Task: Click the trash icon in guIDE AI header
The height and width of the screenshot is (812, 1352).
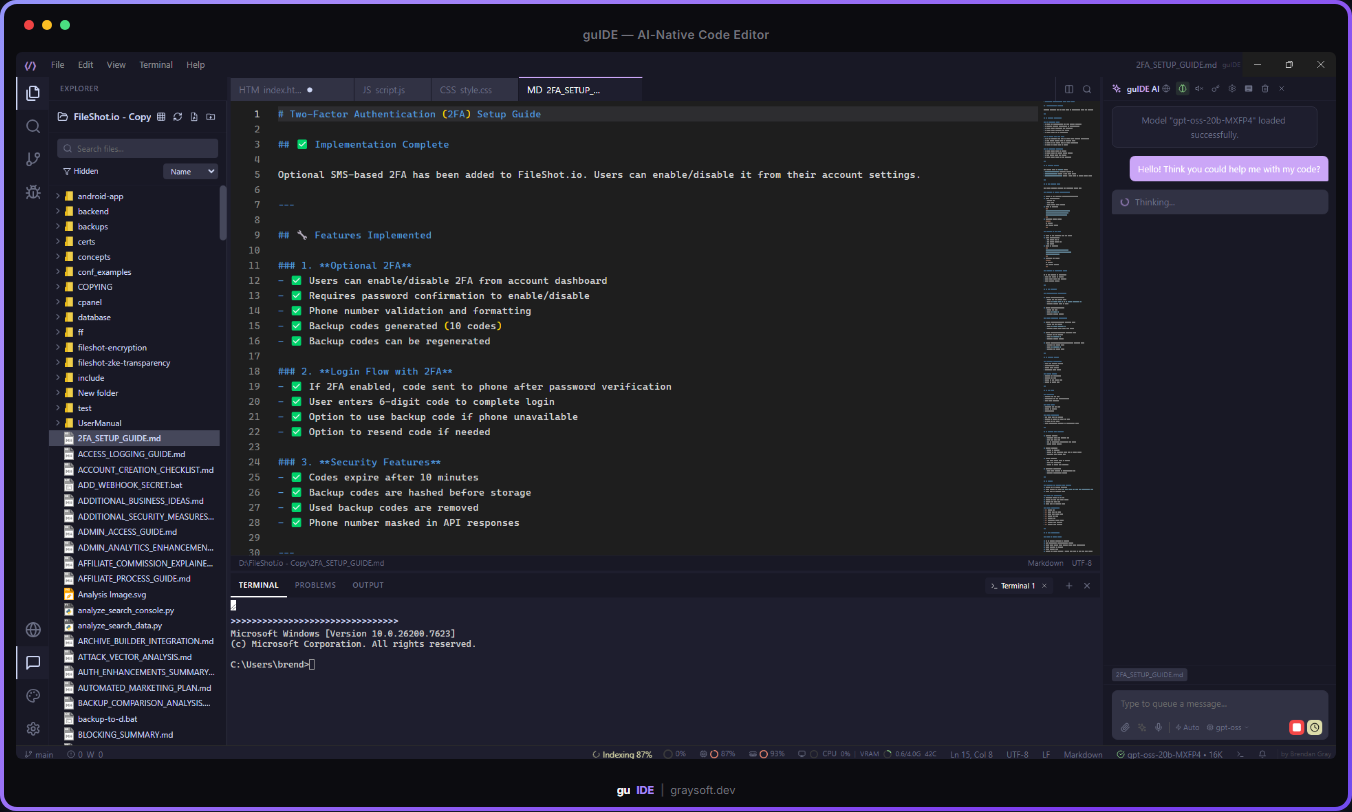Action: [1264, 88]
